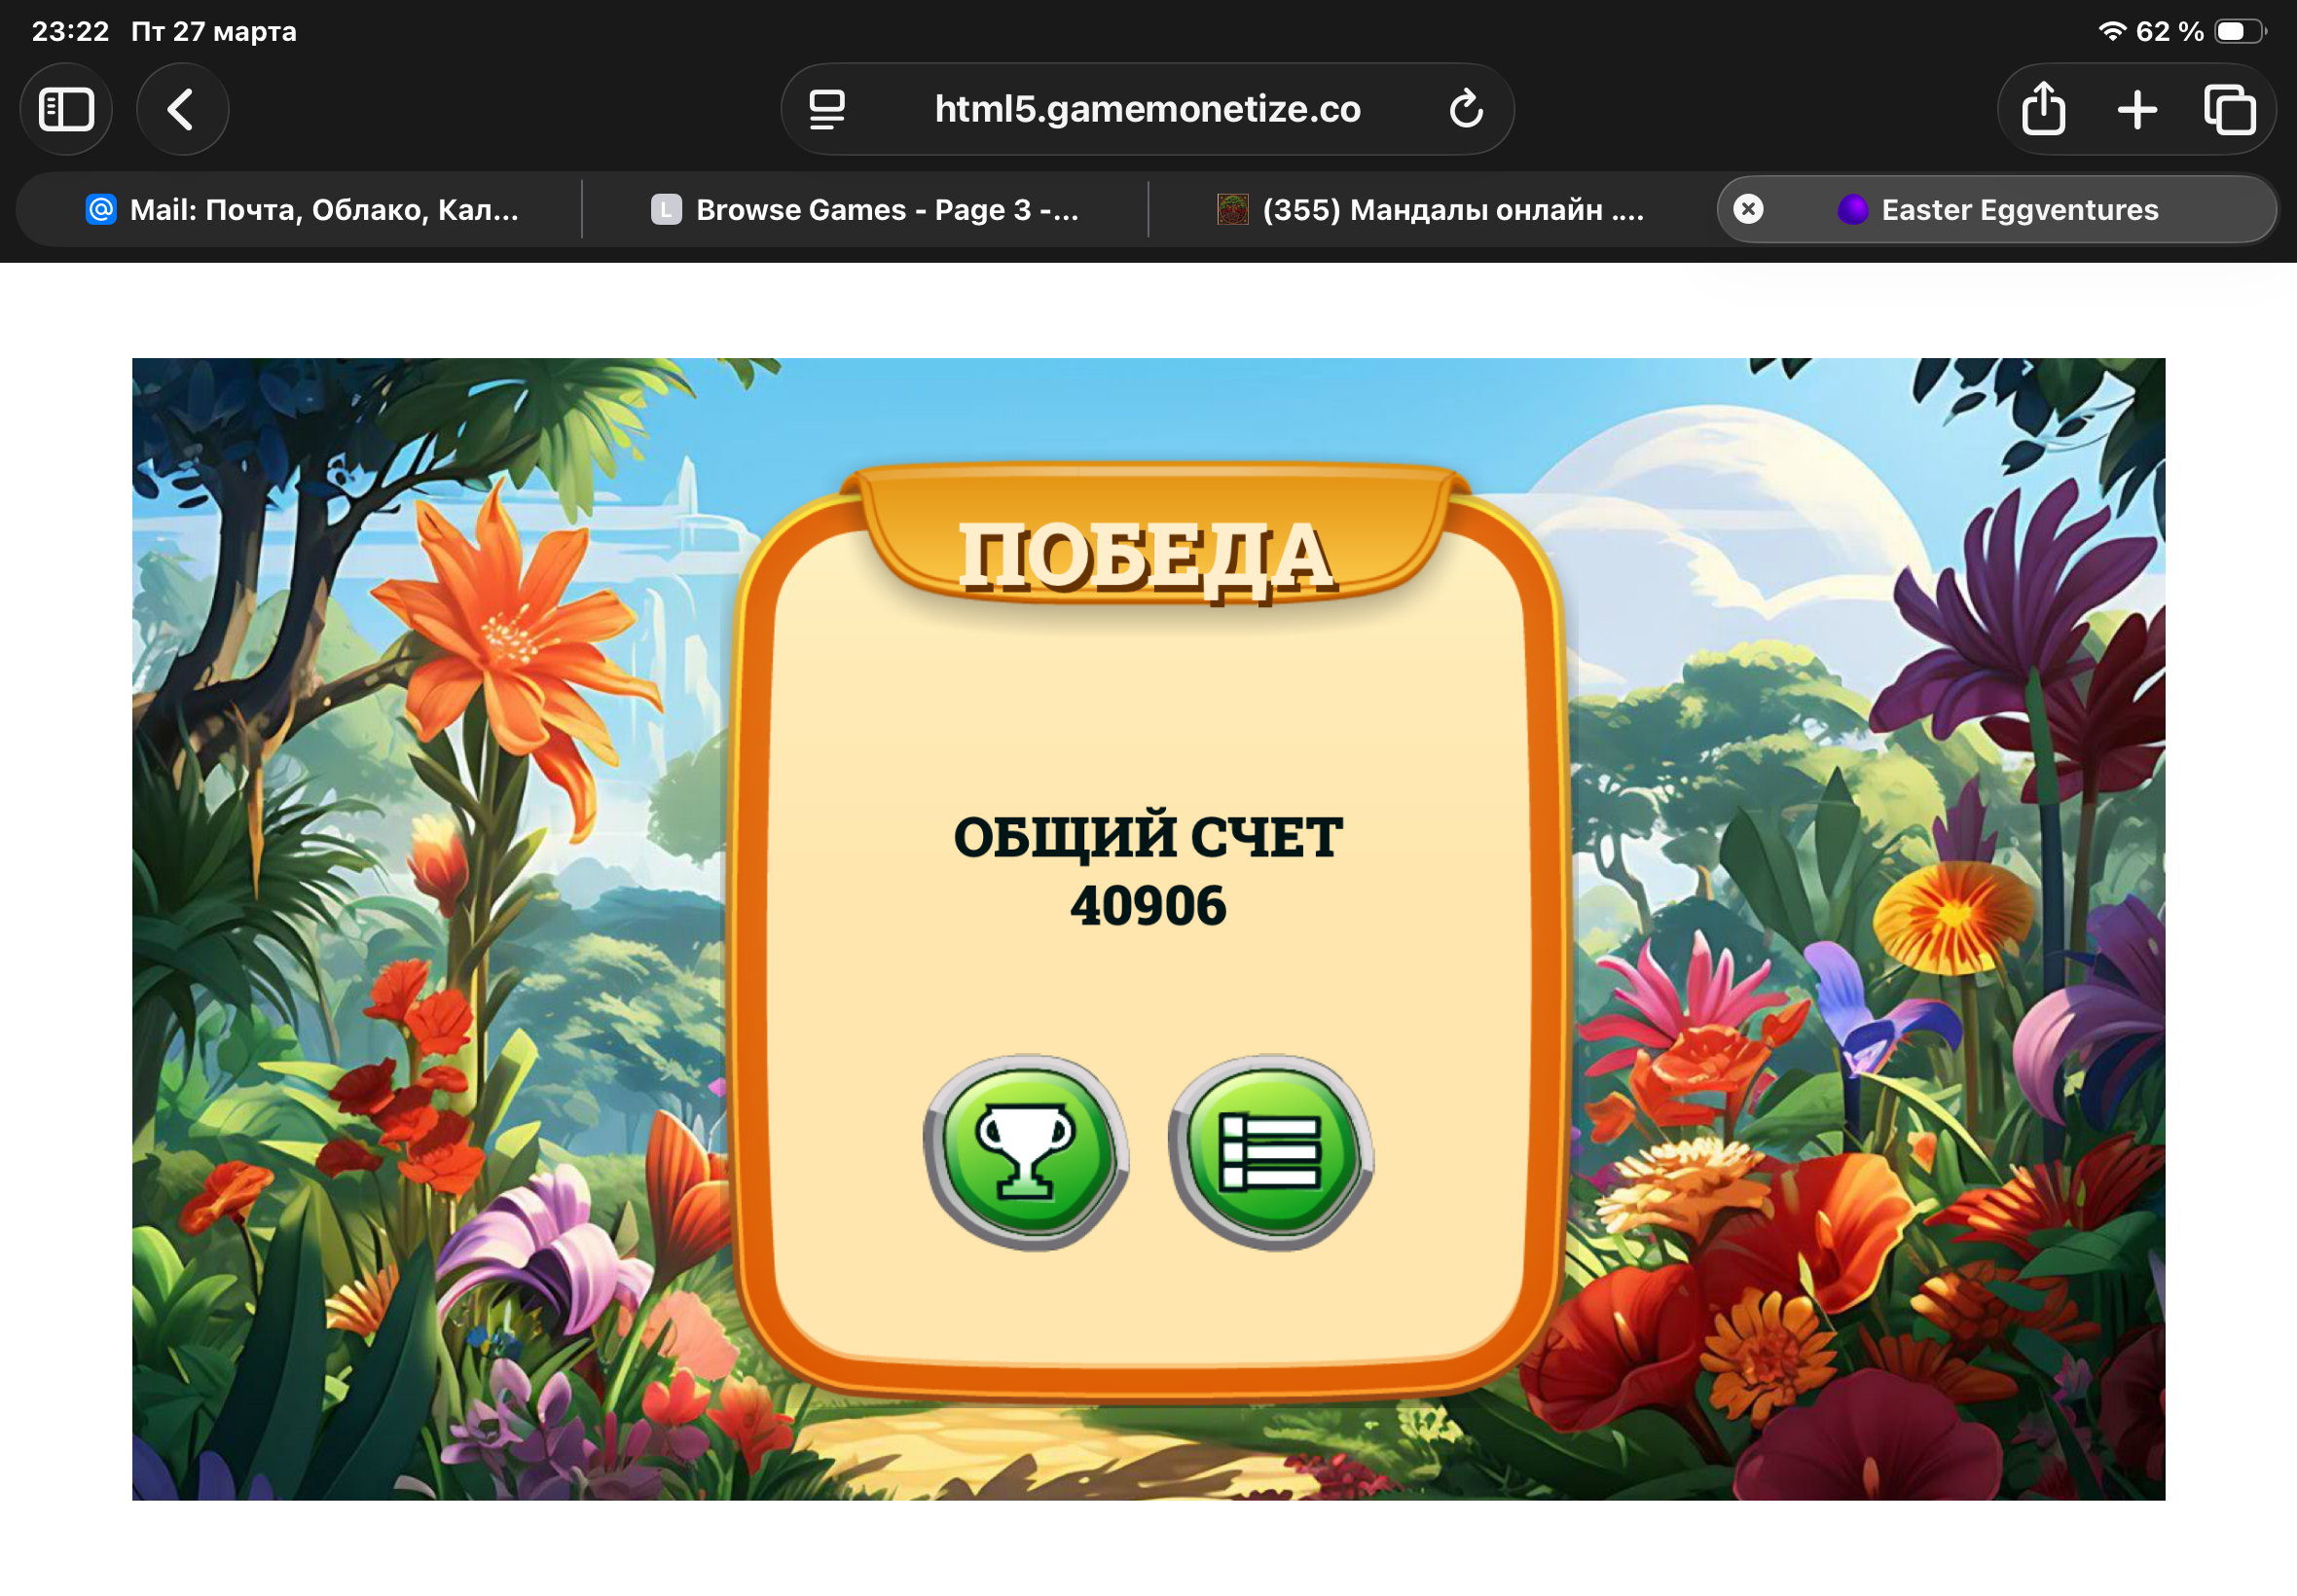Open the trophy leaderboard button

(1026, 1153)
